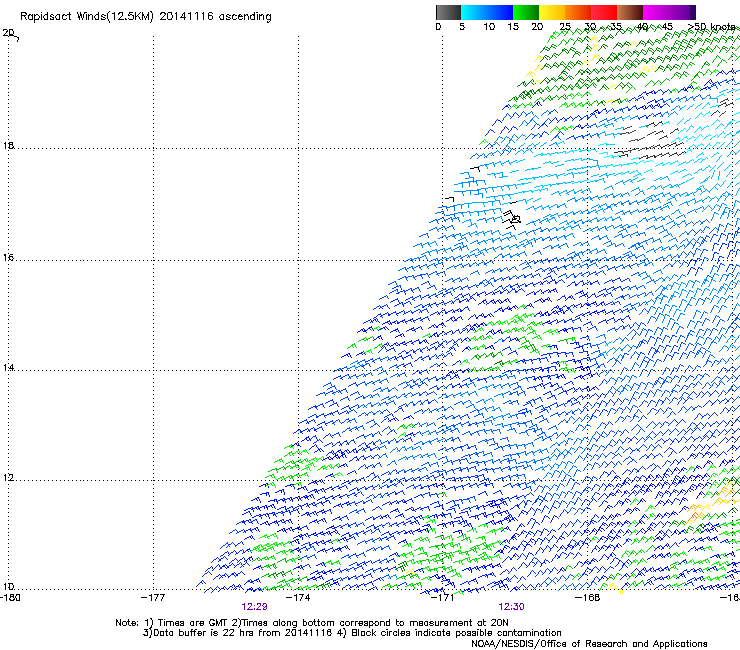The width and height of the screenshot is (740, 650).
Task: Click the longitude axis label '-177'
Action: 153,598
